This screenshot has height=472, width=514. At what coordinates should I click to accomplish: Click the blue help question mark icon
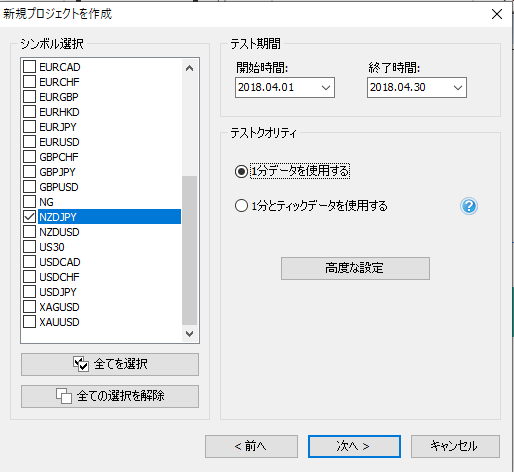469,206
